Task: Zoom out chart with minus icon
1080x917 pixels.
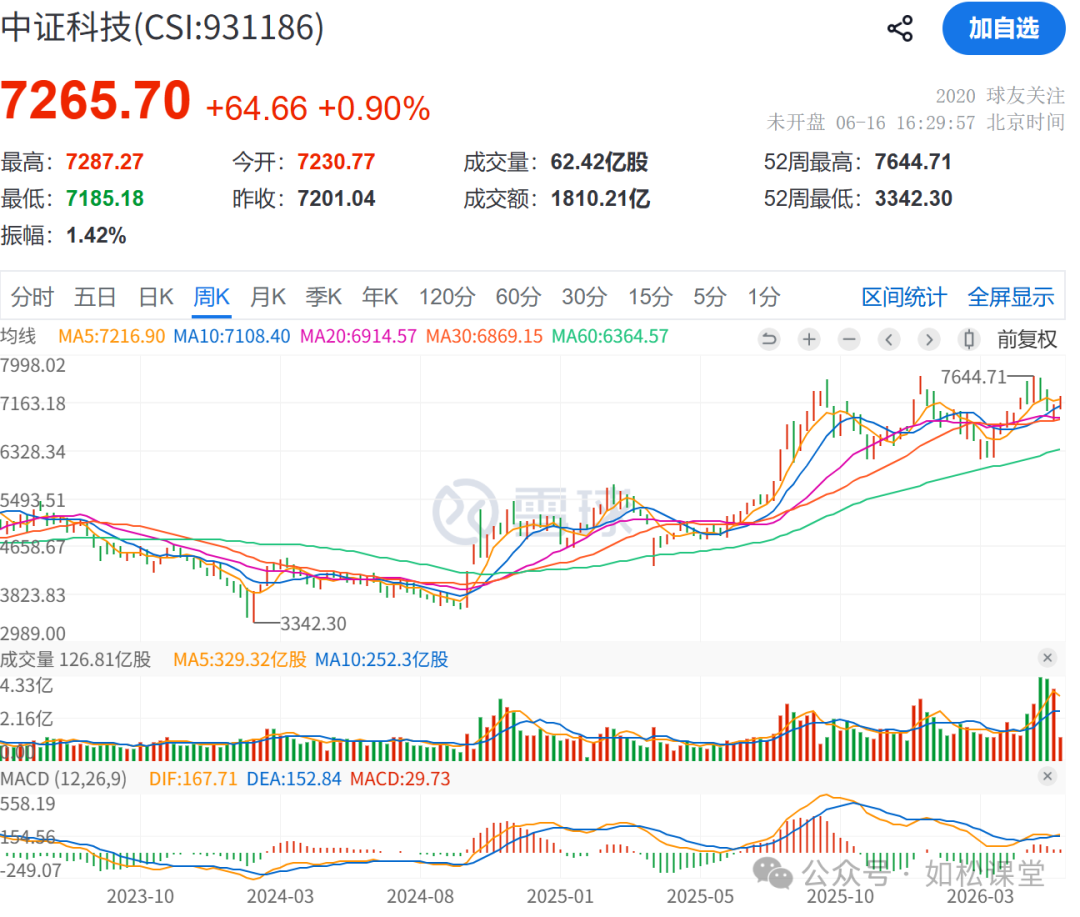Action: [849, 339]
